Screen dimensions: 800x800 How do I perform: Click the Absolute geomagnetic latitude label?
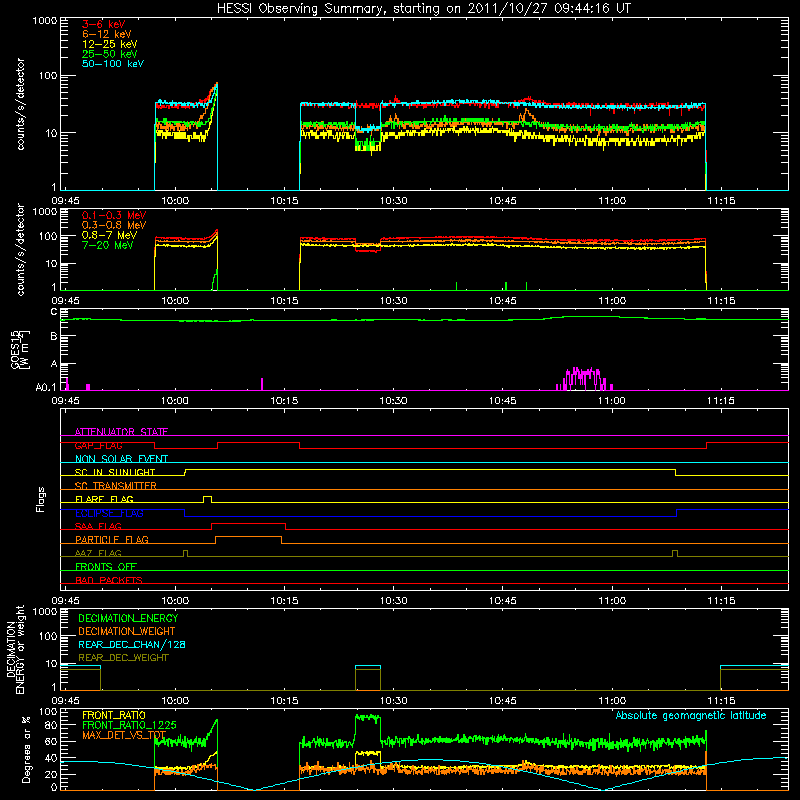tap(691, 715)
